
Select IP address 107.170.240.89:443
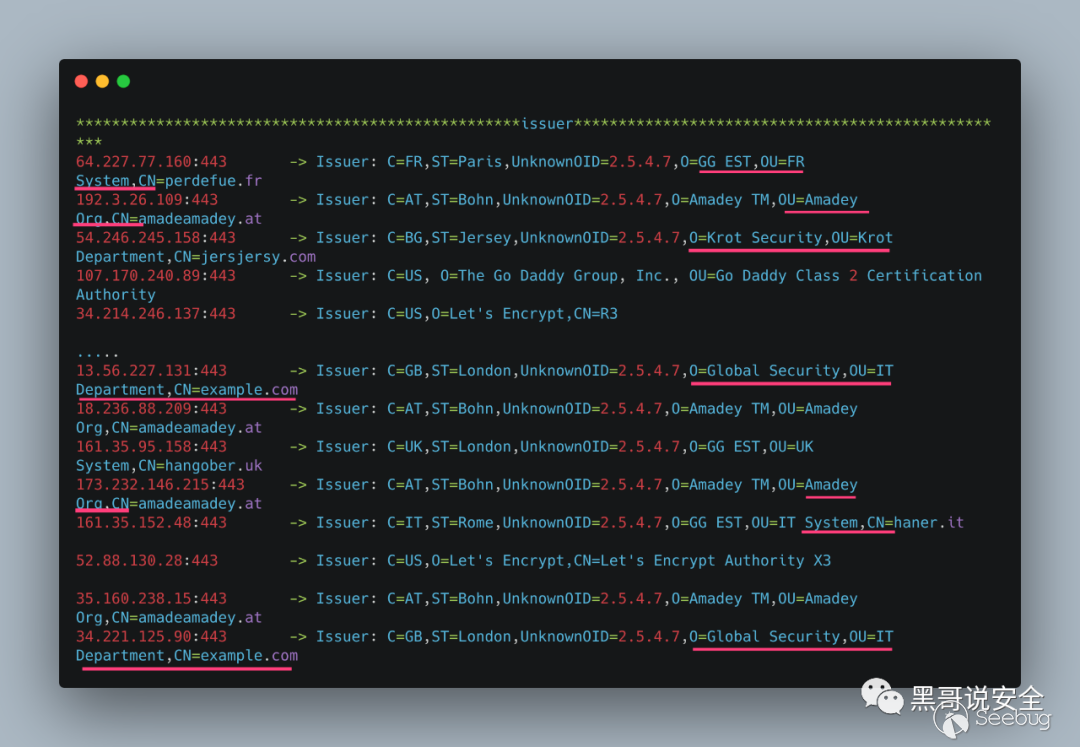point(156,275)
